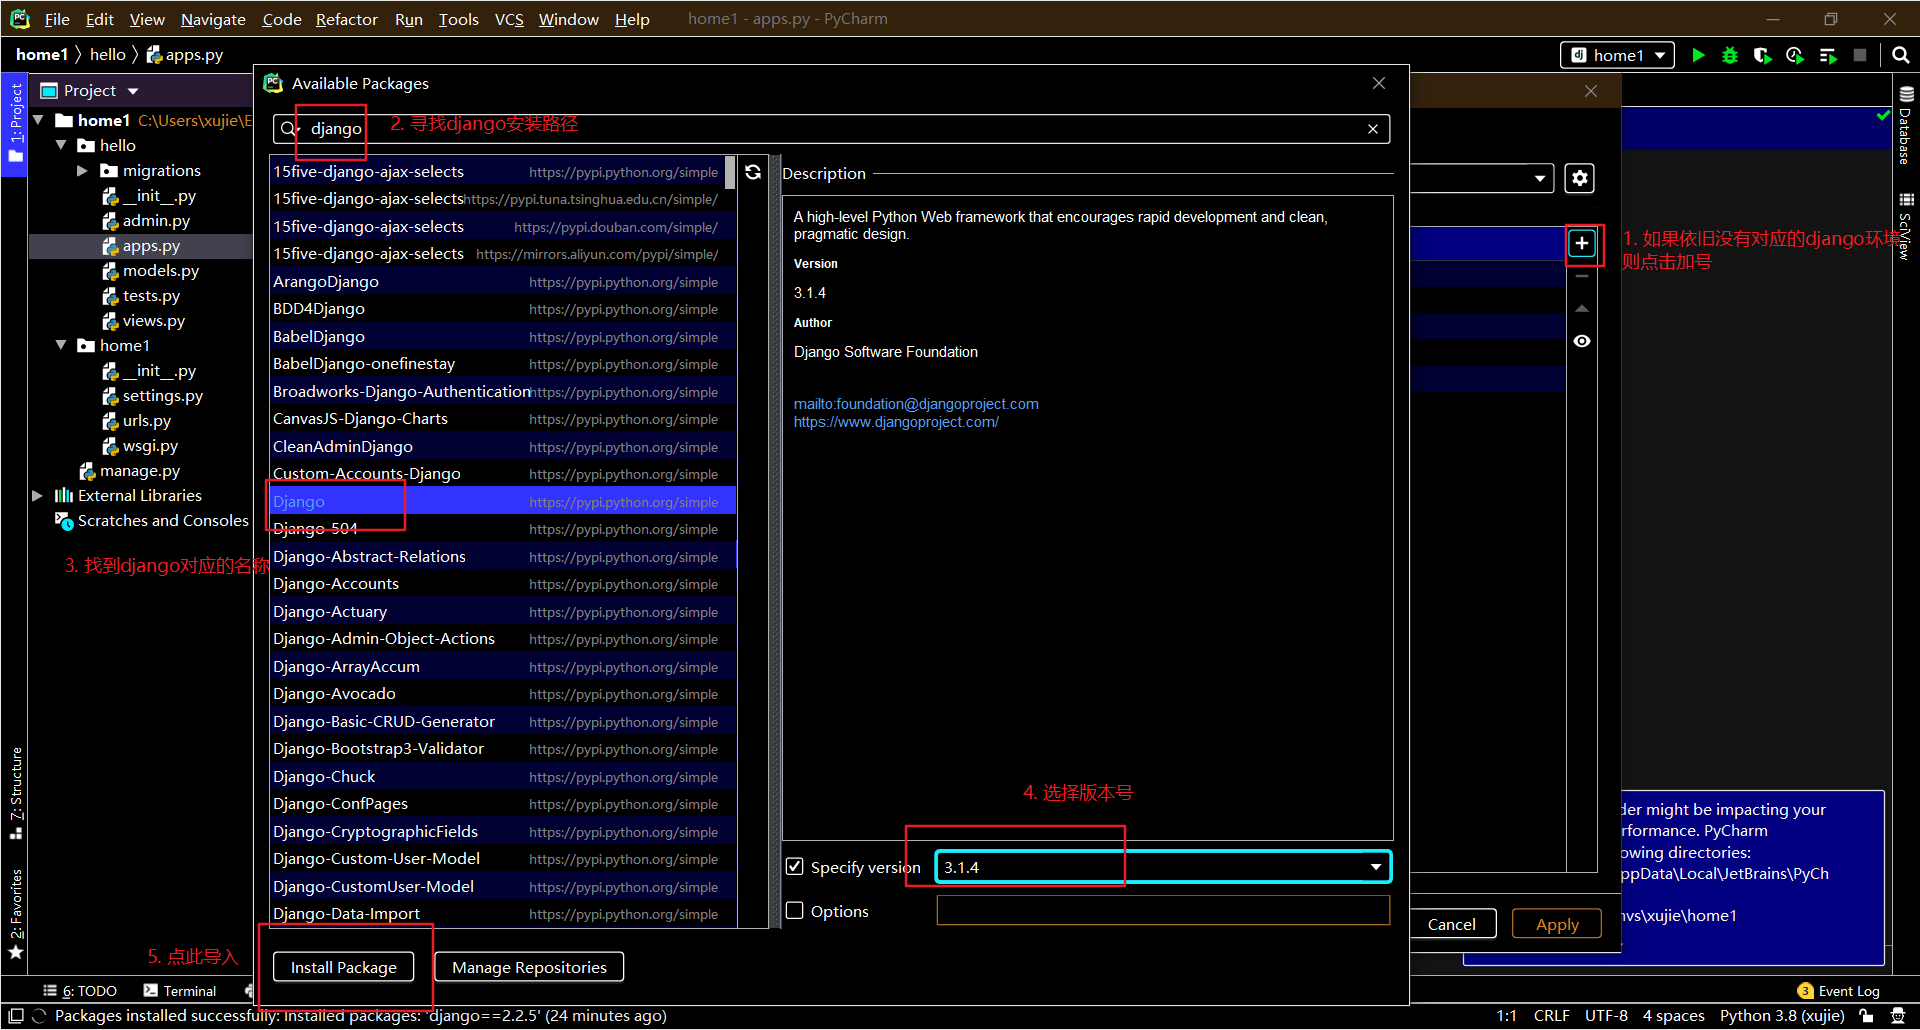The width and height of the screenshot is (1920, 1030).
Task: Open the Favorites tool window stripe
Action: click(15, 913)
